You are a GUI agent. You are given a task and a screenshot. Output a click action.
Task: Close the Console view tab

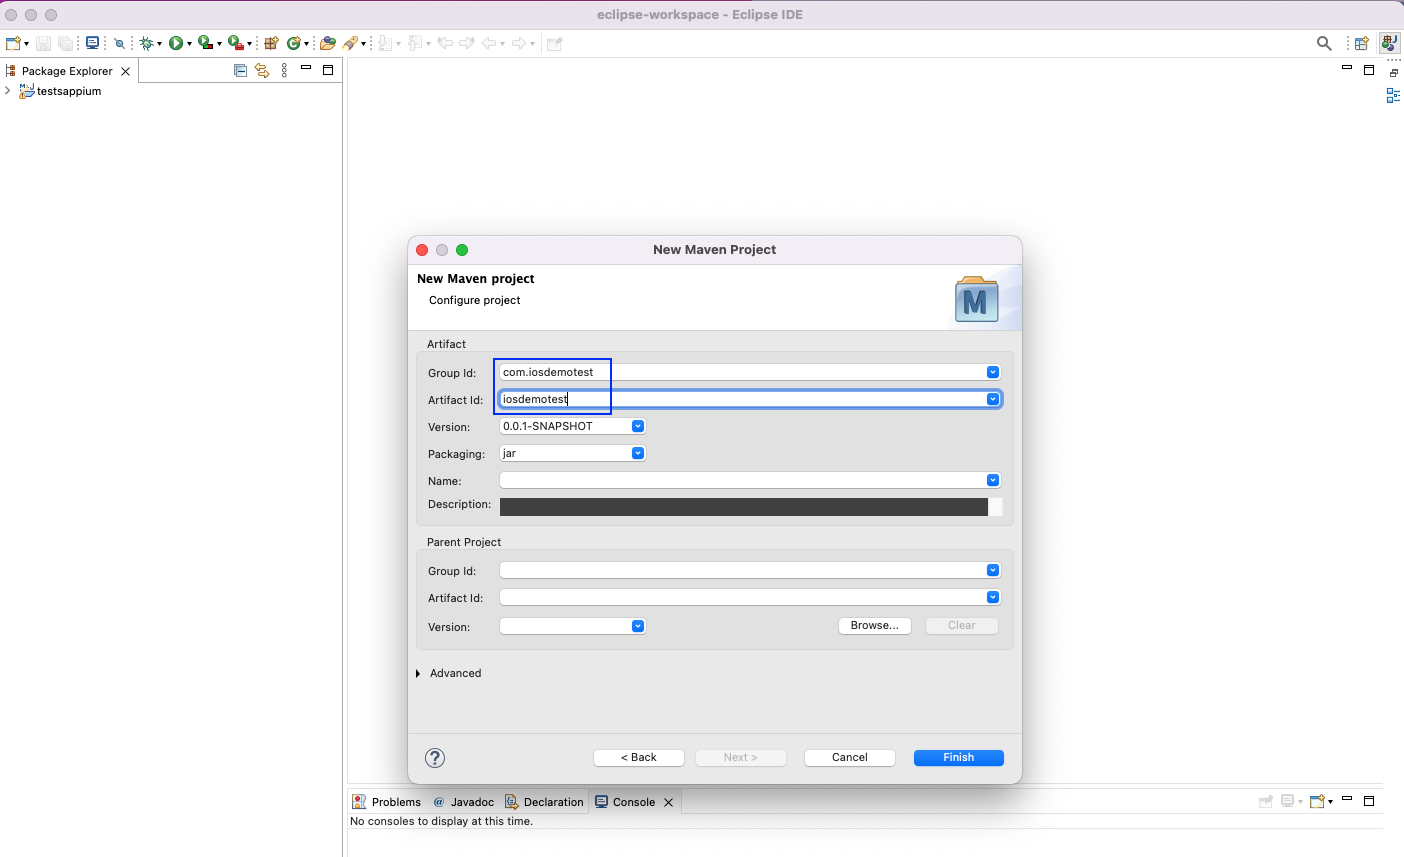[669, 802]
